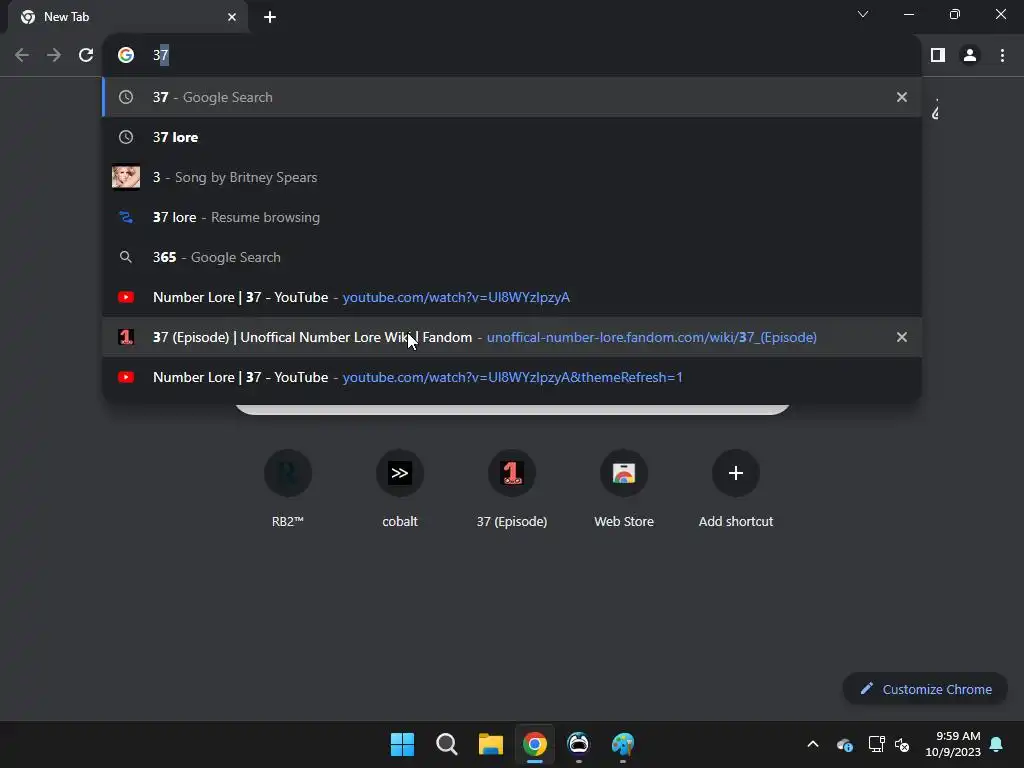Open Chrome's three-dot menu
The width and height of the screenshot is (1024, 768).
[1002, 55]
